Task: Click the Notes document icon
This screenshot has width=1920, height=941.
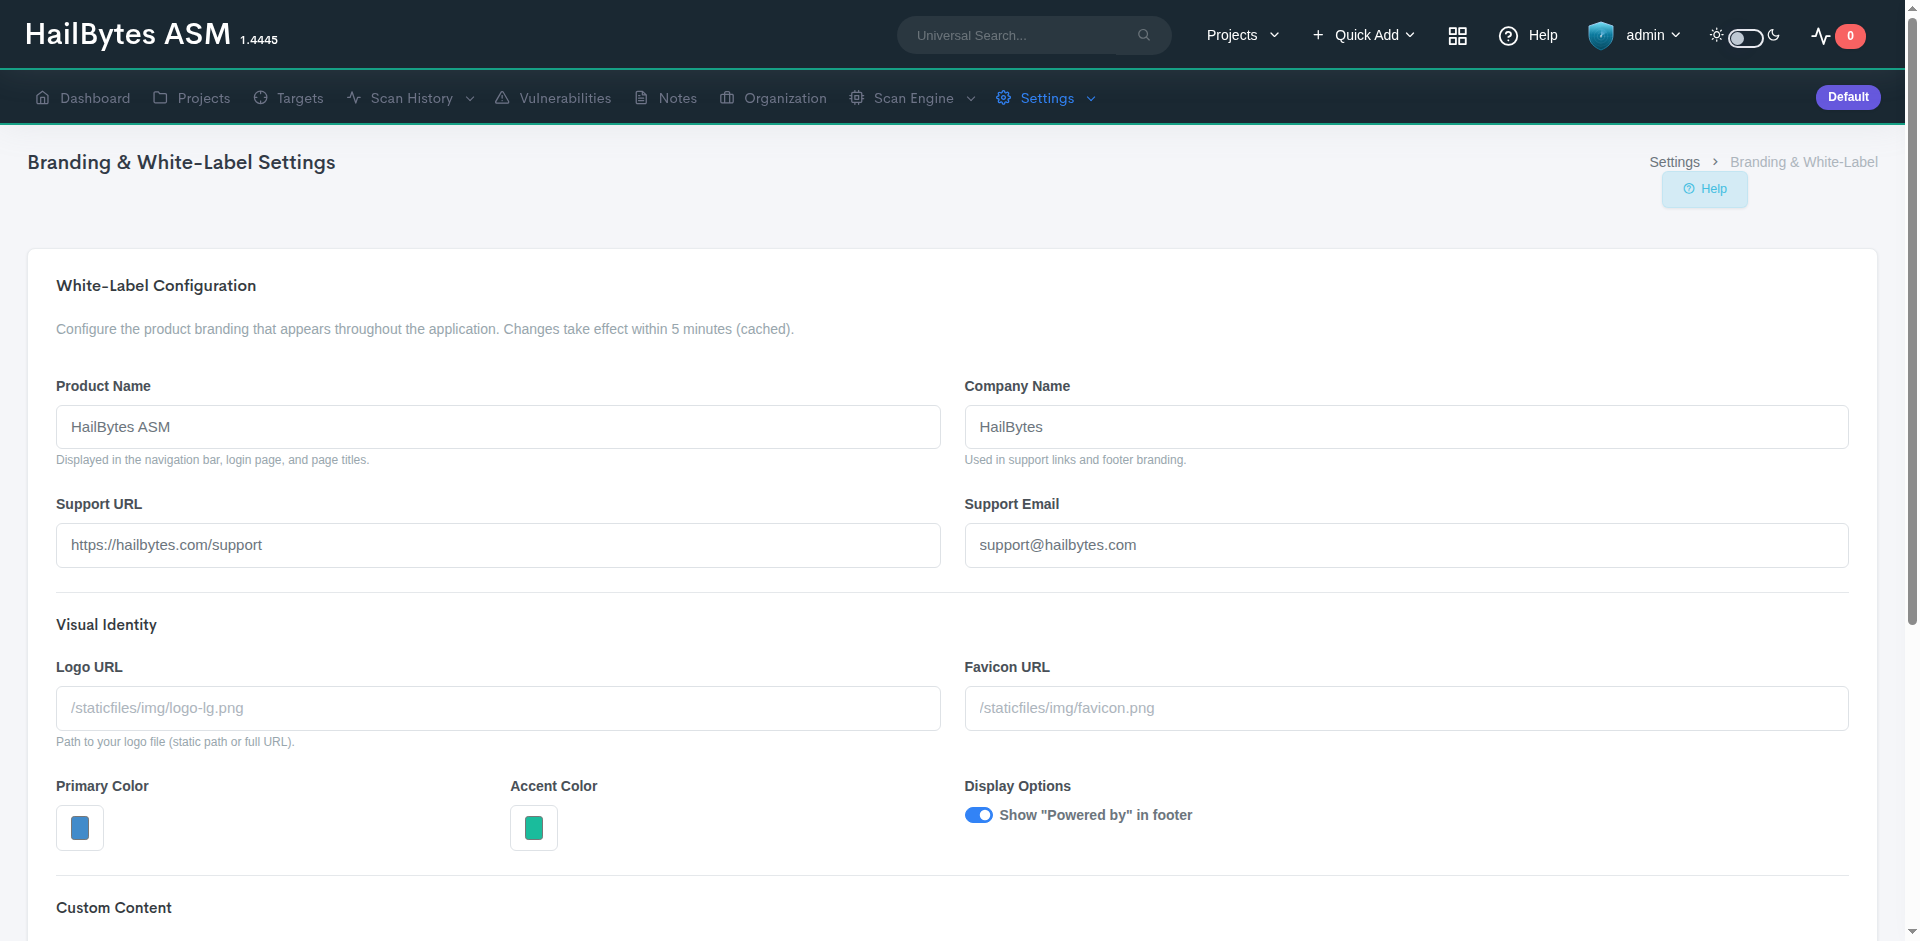Action: pos(642,98)
